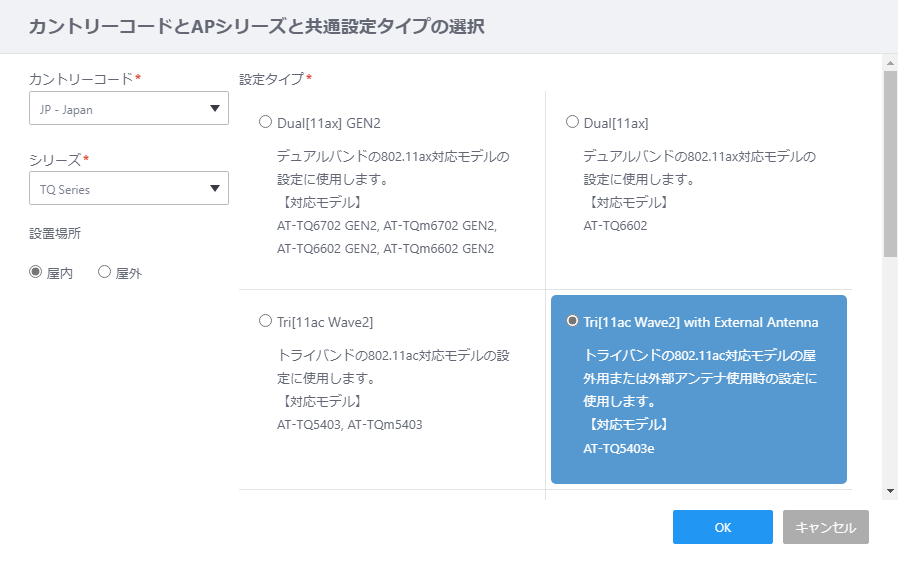This screenshot has width=898, height=568.
Task: Click the highlighted AT-TQ5403e blue card
Action: (699, 389)
